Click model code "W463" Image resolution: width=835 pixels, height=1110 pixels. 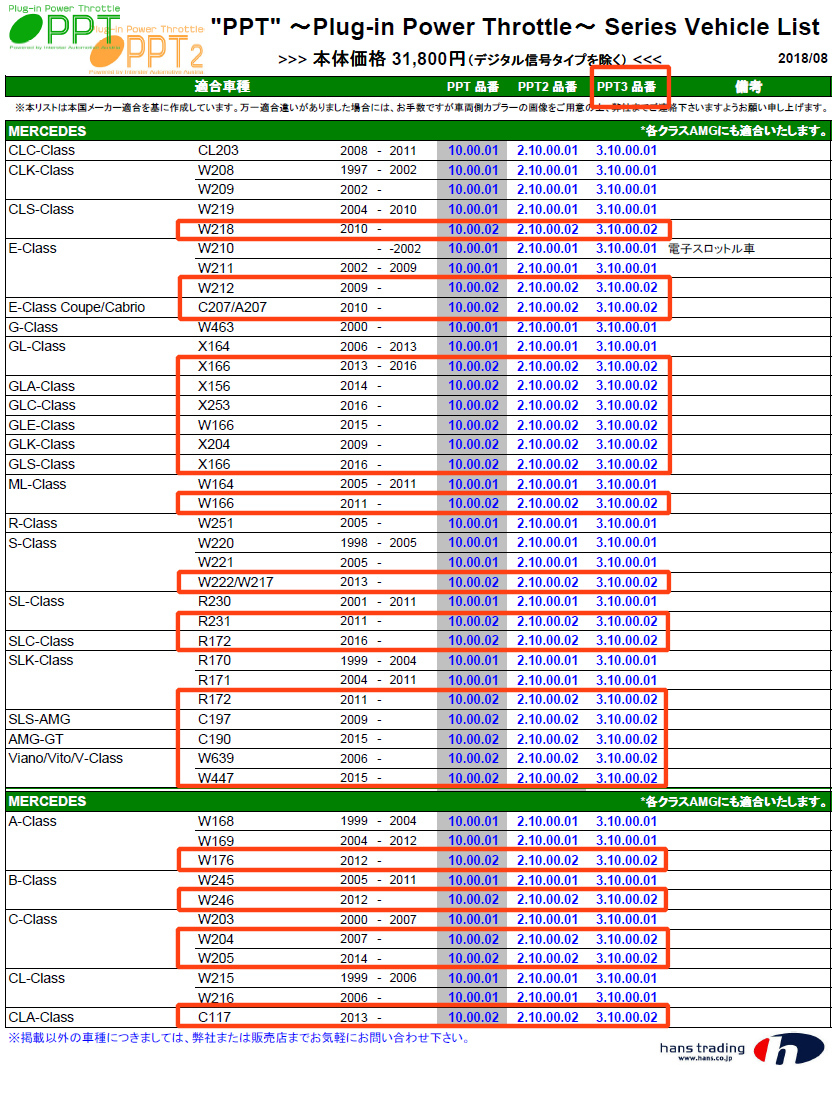coord(216,327)
